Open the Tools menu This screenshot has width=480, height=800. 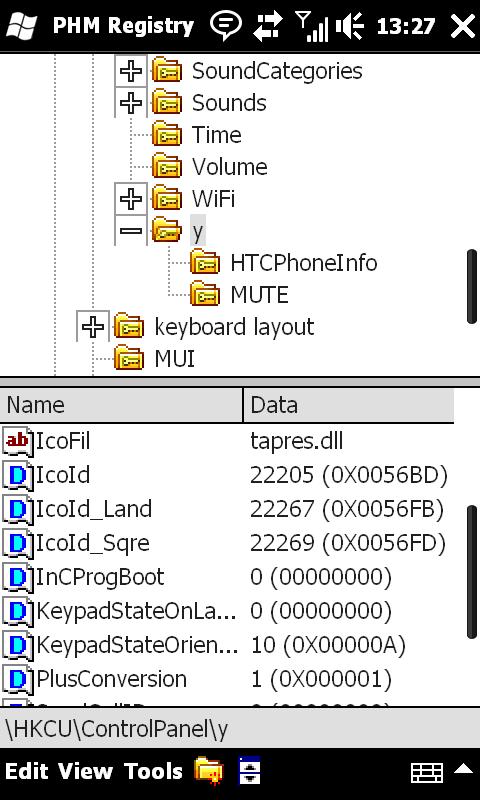tap(153, 771)
